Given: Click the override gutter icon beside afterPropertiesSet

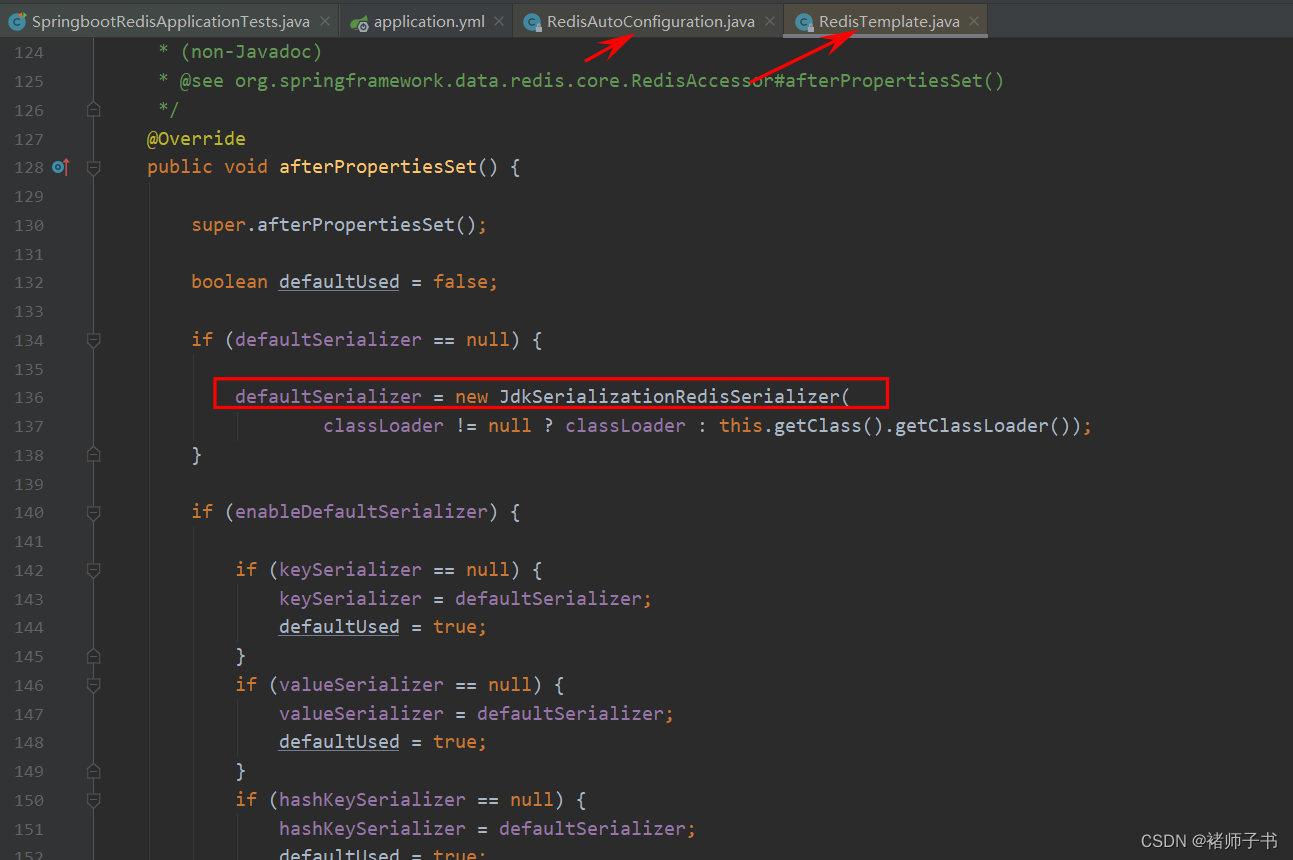Looking at the screenshot, I should pos(60,167).
